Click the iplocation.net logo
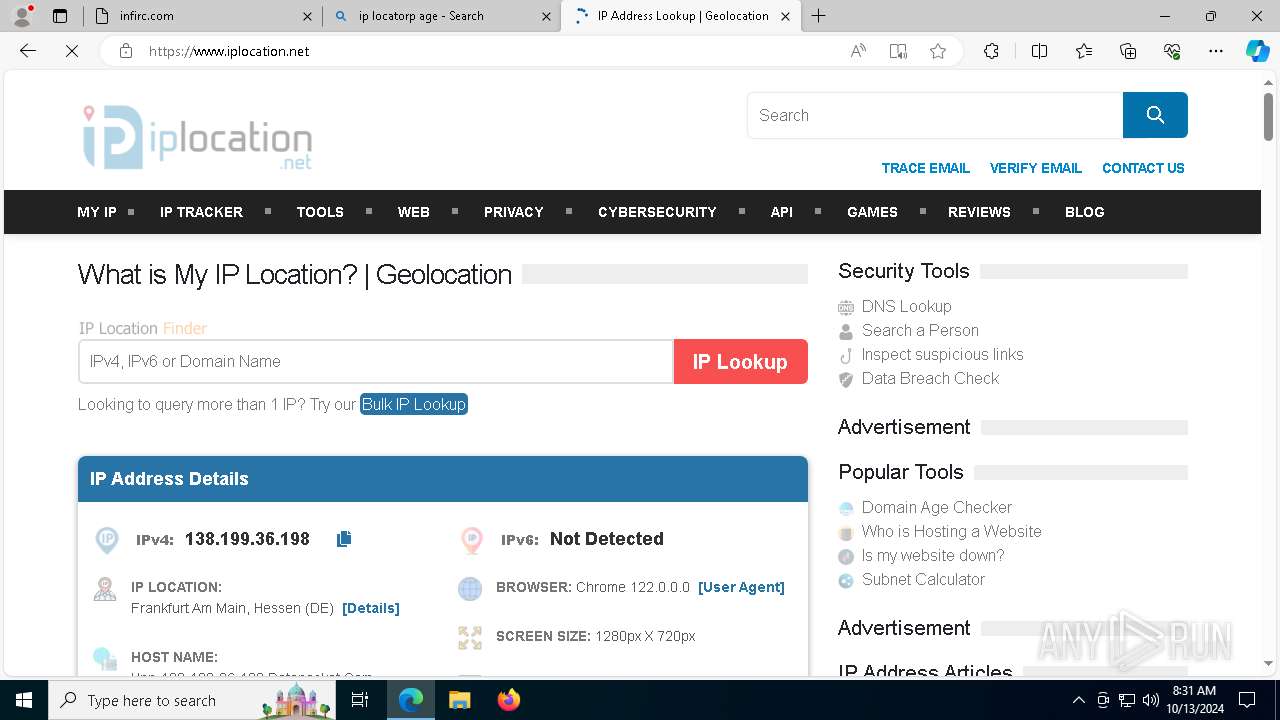The height and width of the screenshot is (720, 1280). click(197, 137)
